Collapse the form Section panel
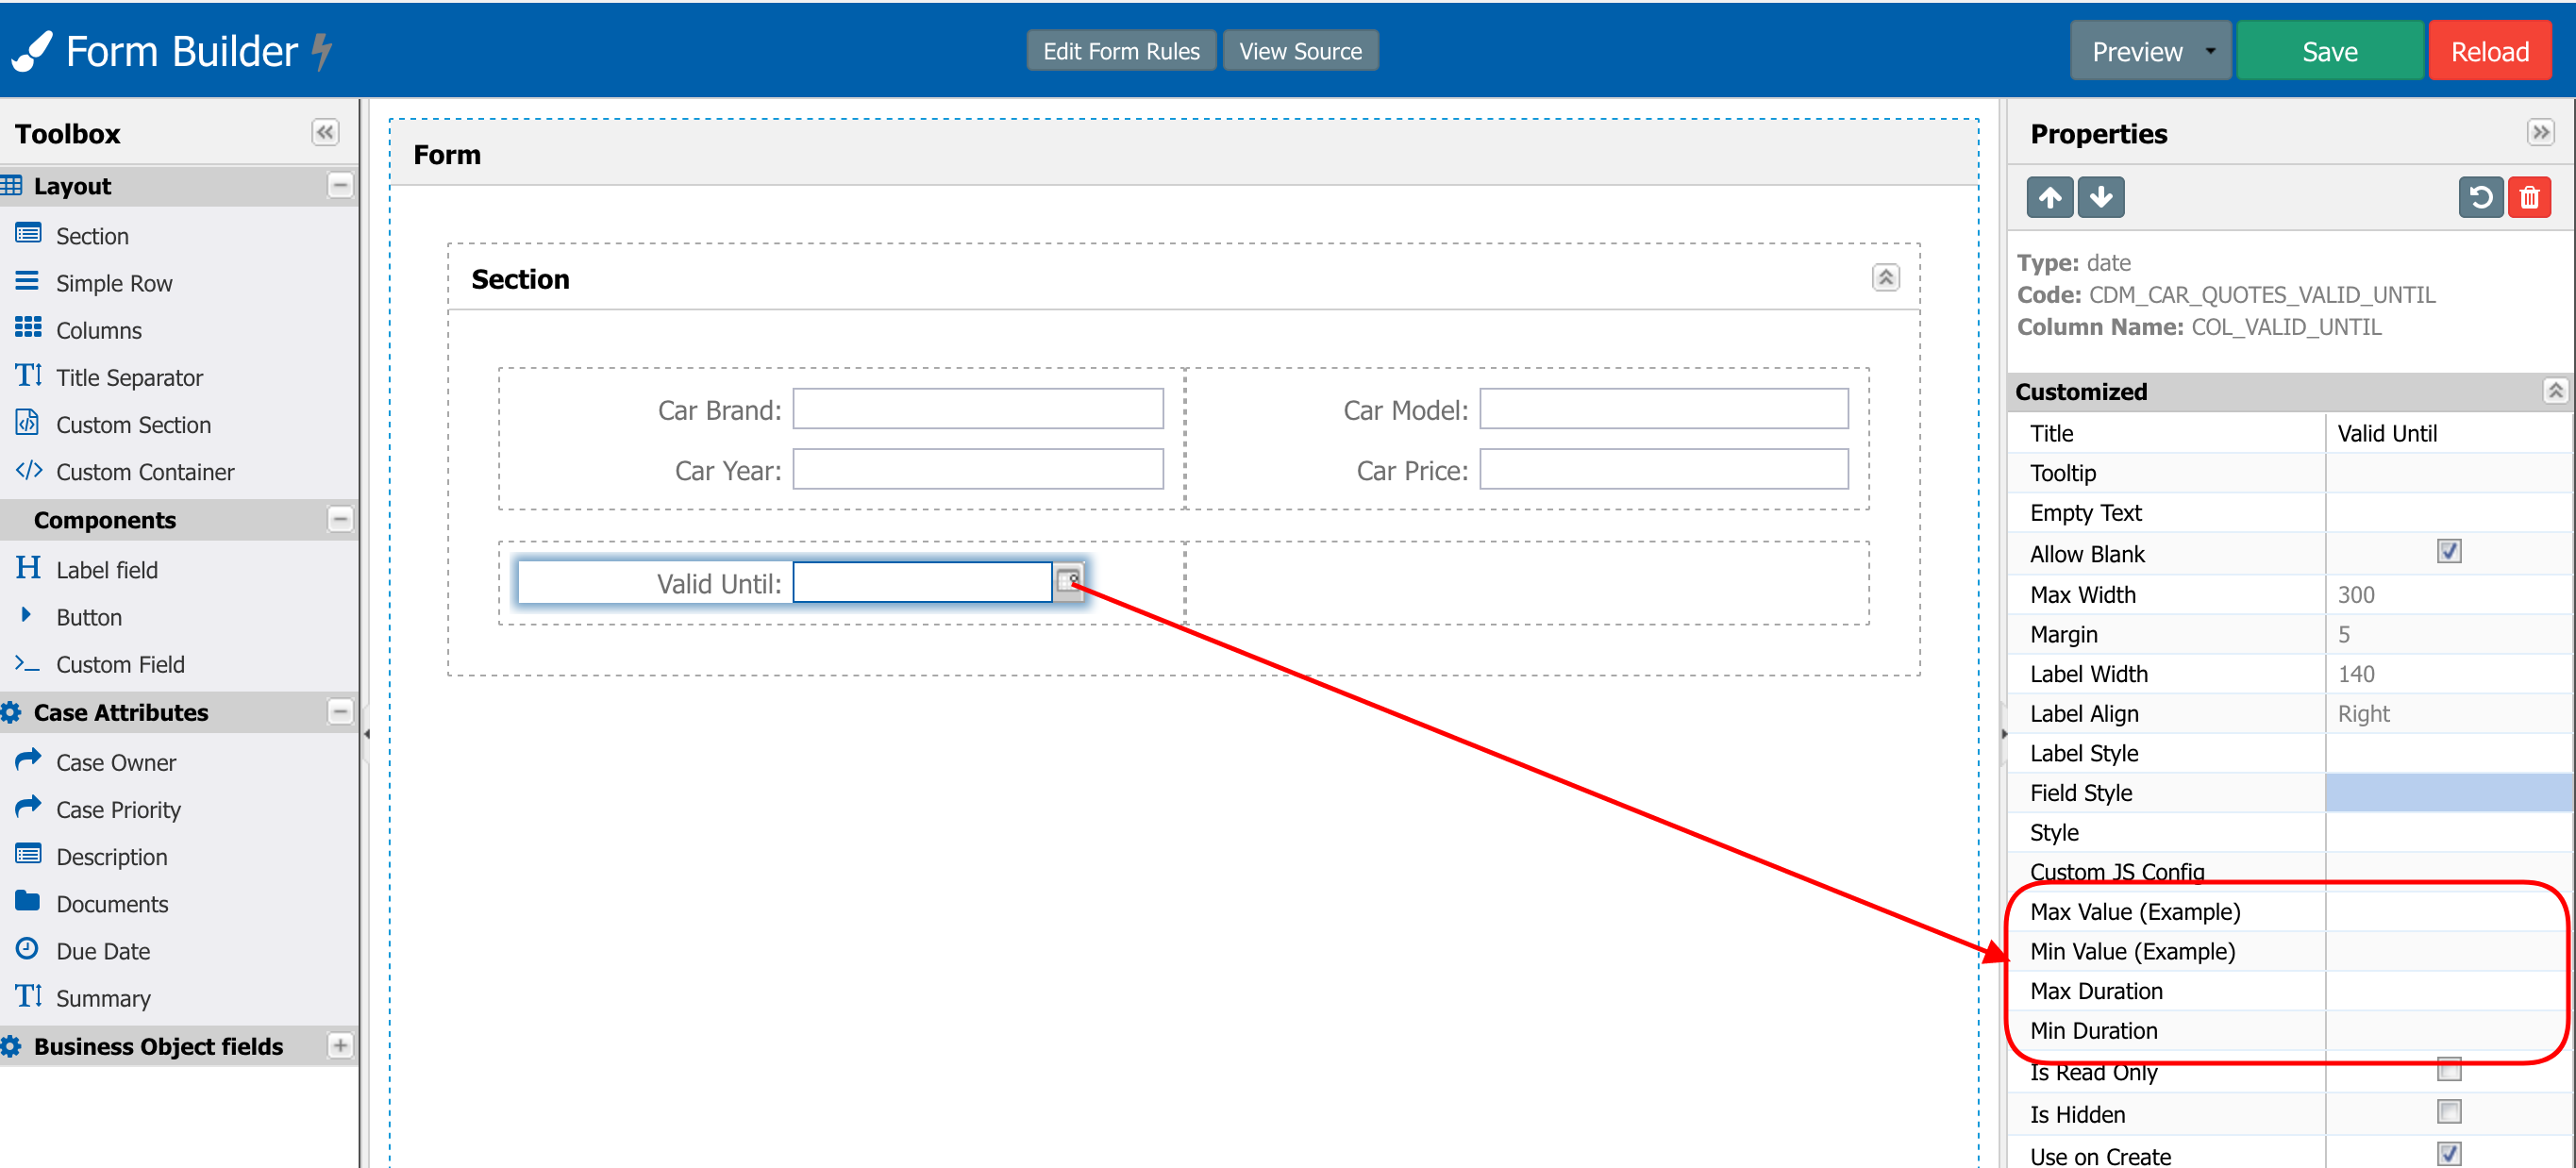2576x1168 pixels. coord(1885,277)
